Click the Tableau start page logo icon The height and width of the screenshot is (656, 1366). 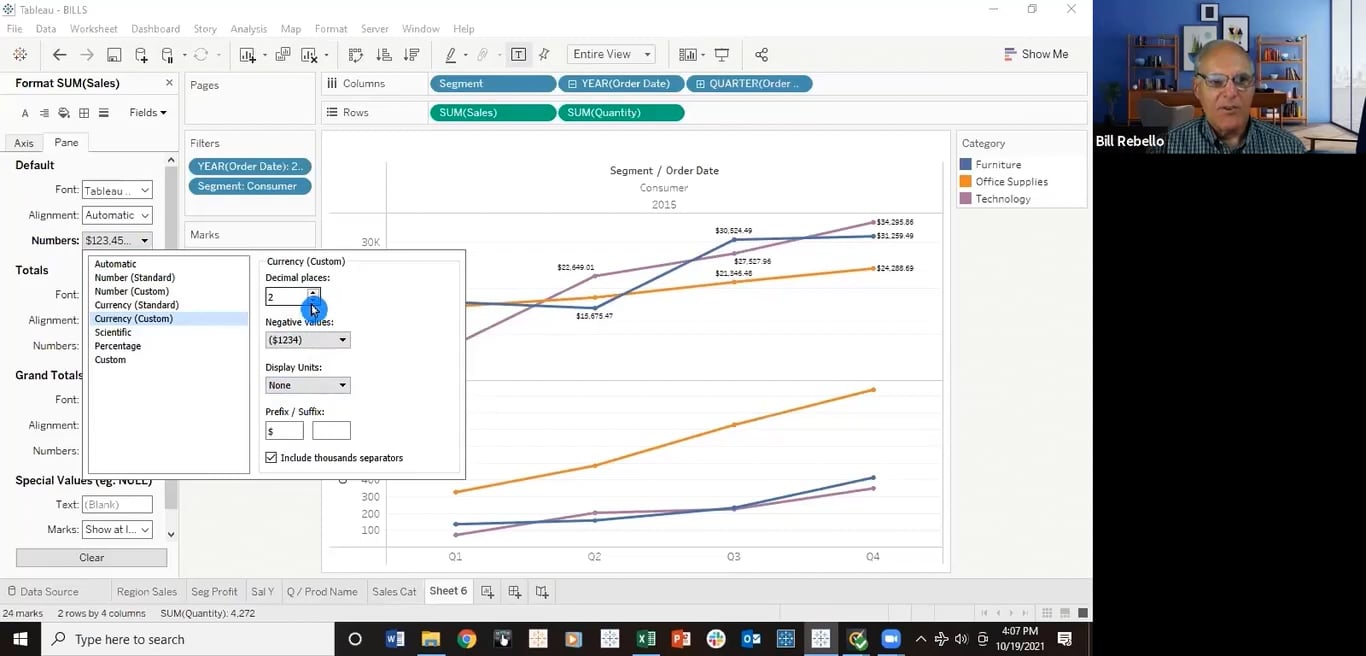point(20,54)
